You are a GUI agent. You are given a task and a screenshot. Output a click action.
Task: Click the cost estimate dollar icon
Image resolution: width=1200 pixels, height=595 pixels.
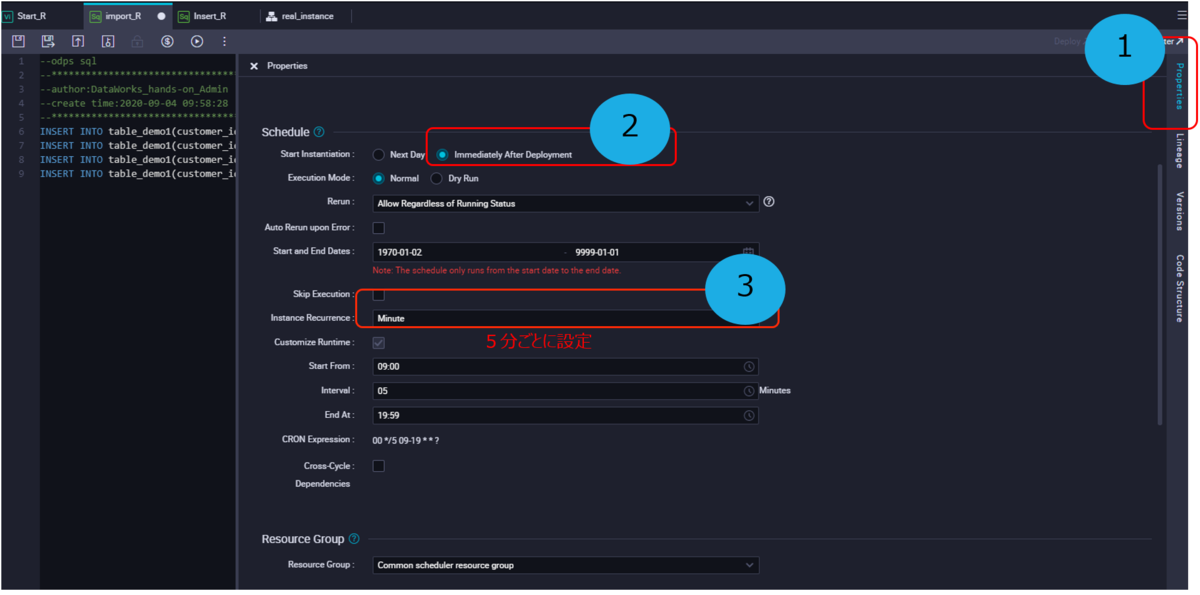167,41
